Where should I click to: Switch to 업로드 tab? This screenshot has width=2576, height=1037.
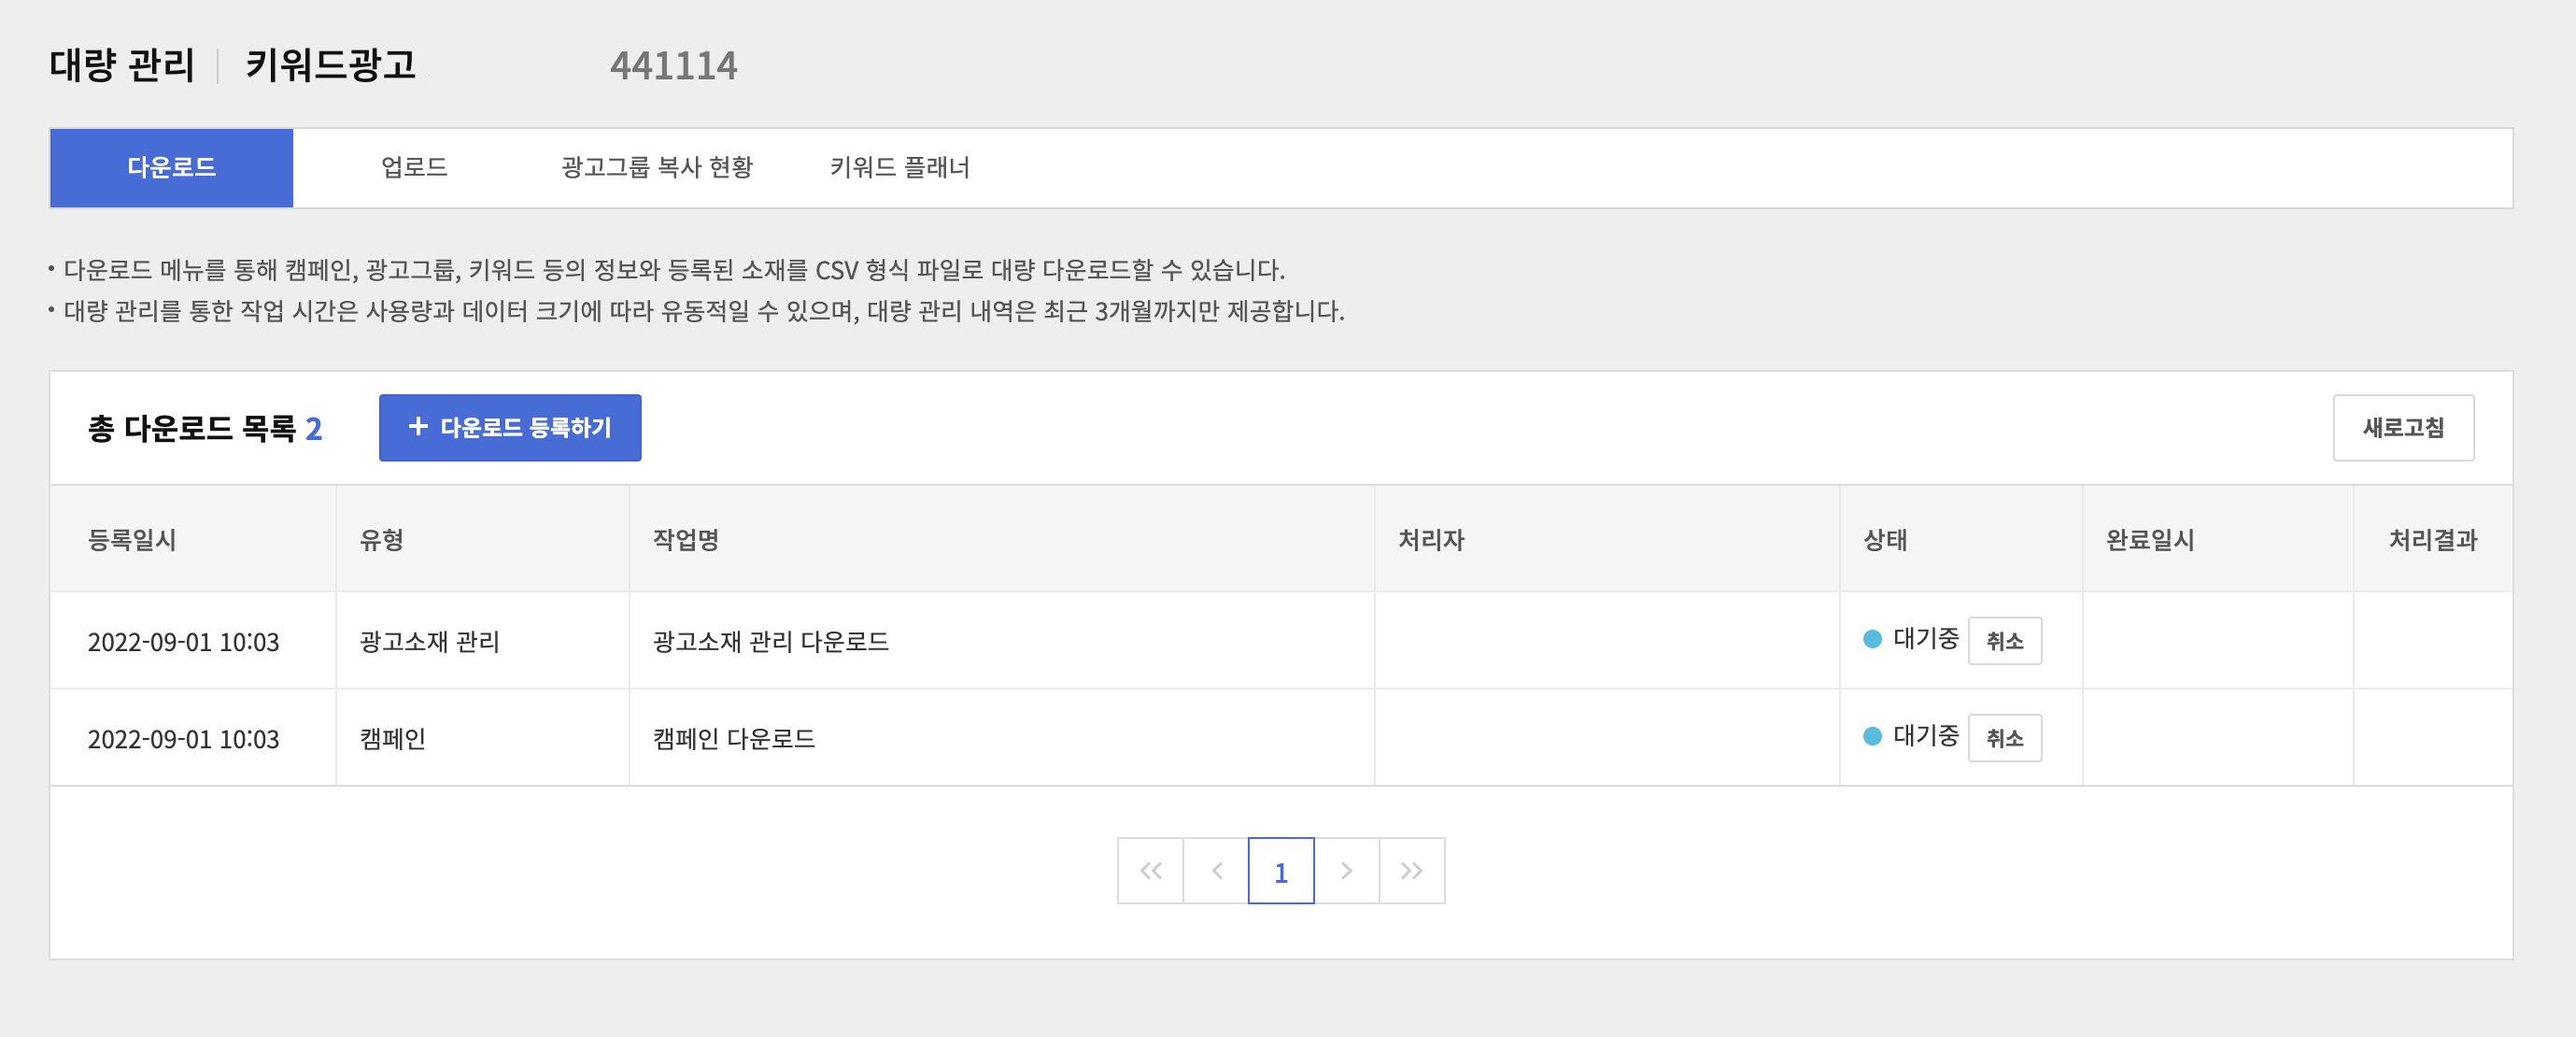coord(414,168)
